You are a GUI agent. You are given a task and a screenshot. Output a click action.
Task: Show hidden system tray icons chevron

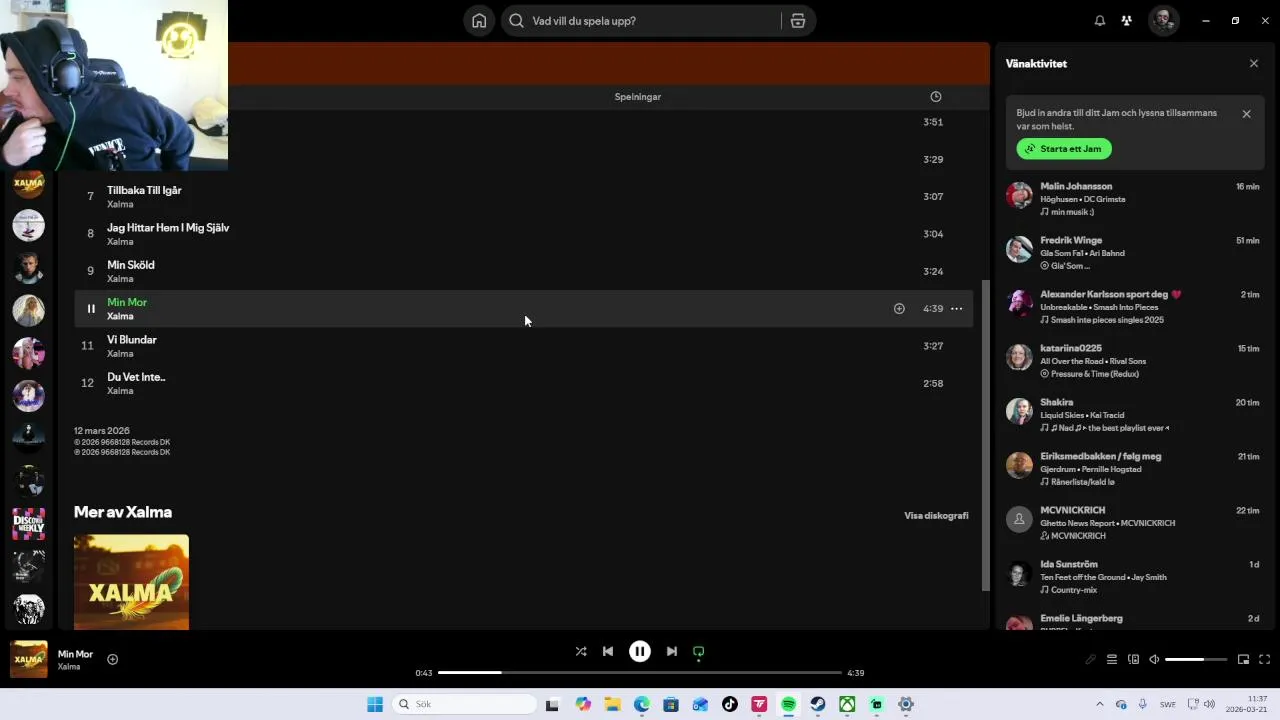(x=1100, y=704)
